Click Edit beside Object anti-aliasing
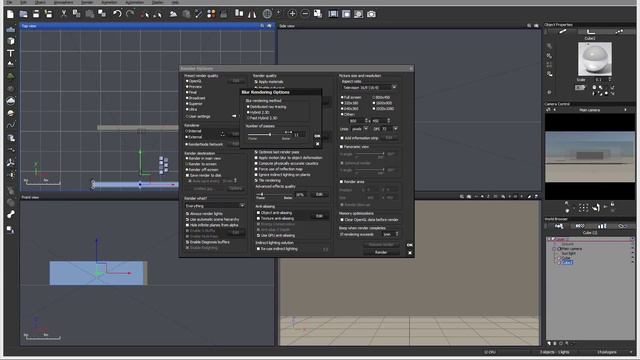640x360 pixels. tap(319, 216)
